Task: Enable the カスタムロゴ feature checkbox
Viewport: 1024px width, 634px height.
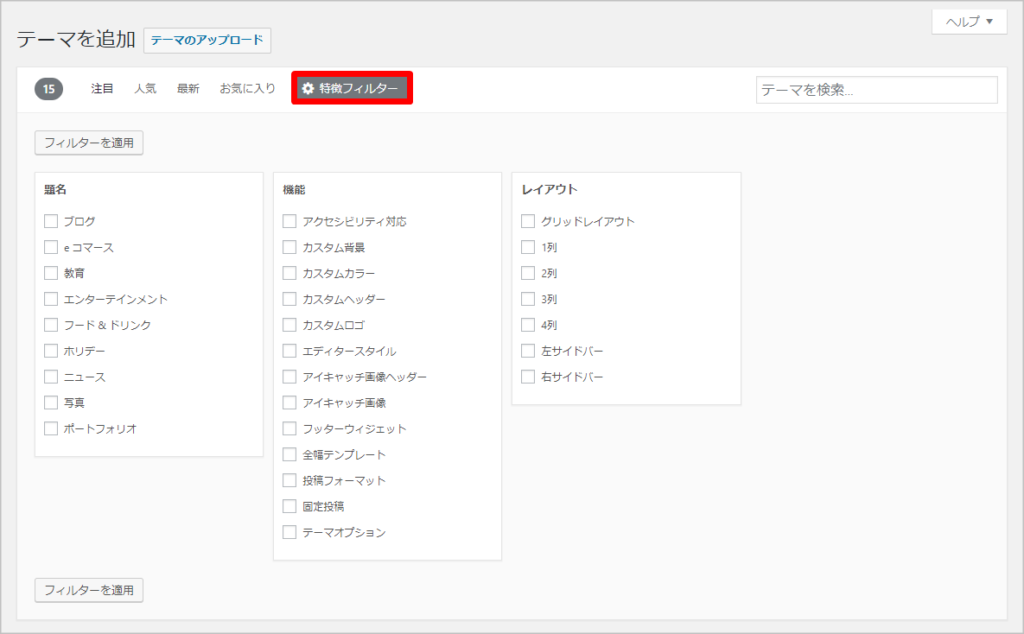Action: click(290, 325)
